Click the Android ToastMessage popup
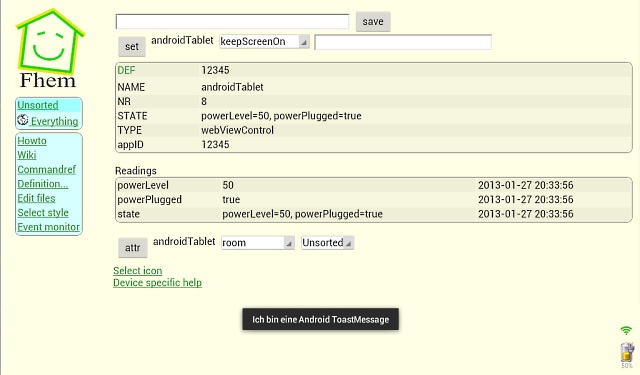Screen dimensions: 640x375 (x=320, y=319)
